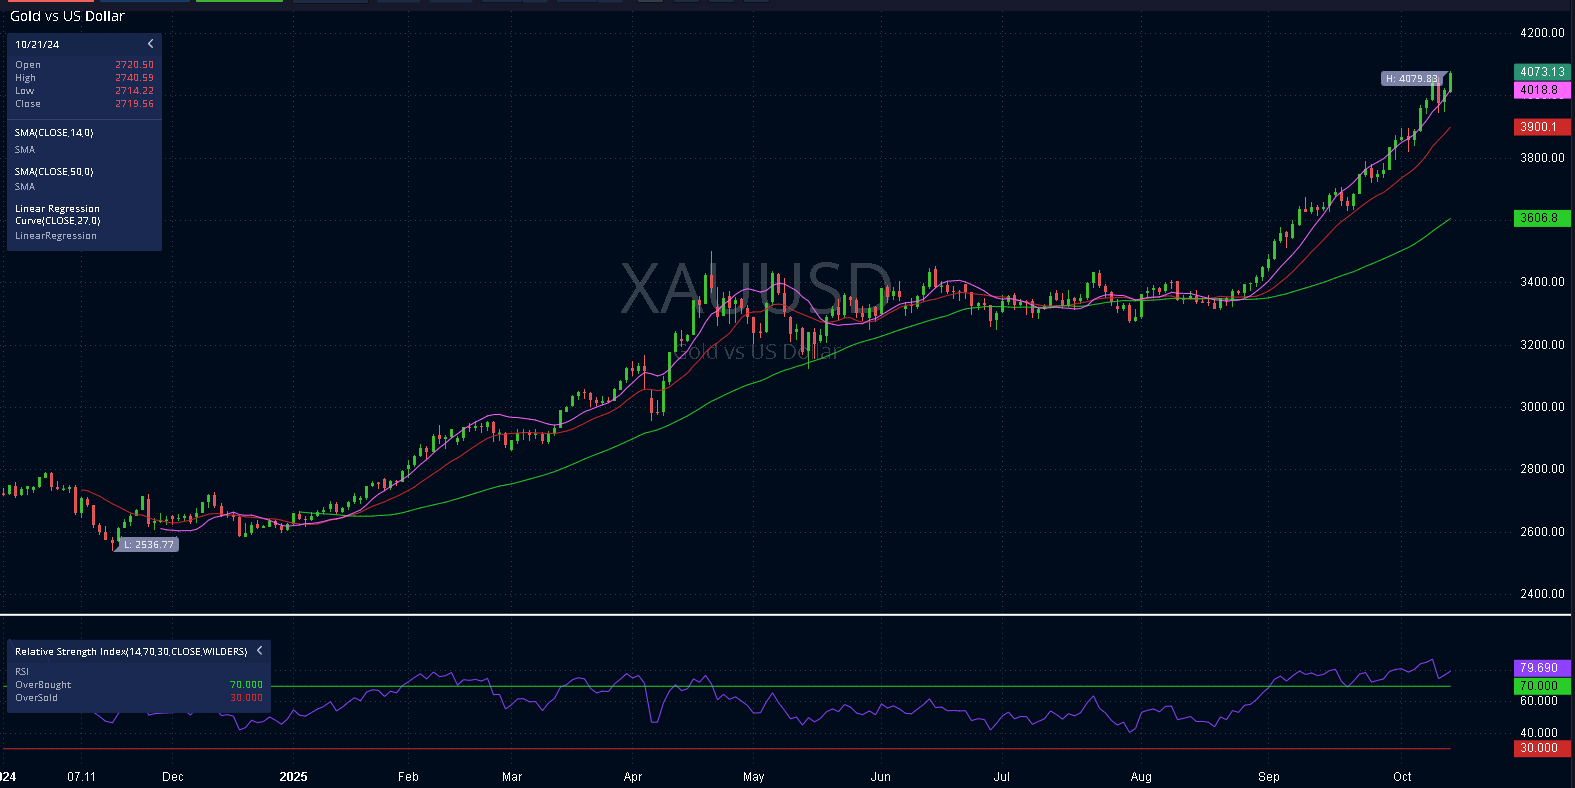Select SMA(CLOSE,50,0) indicator in legend
The width and height of the screenshot is (1575, 788).
(54, 172)
